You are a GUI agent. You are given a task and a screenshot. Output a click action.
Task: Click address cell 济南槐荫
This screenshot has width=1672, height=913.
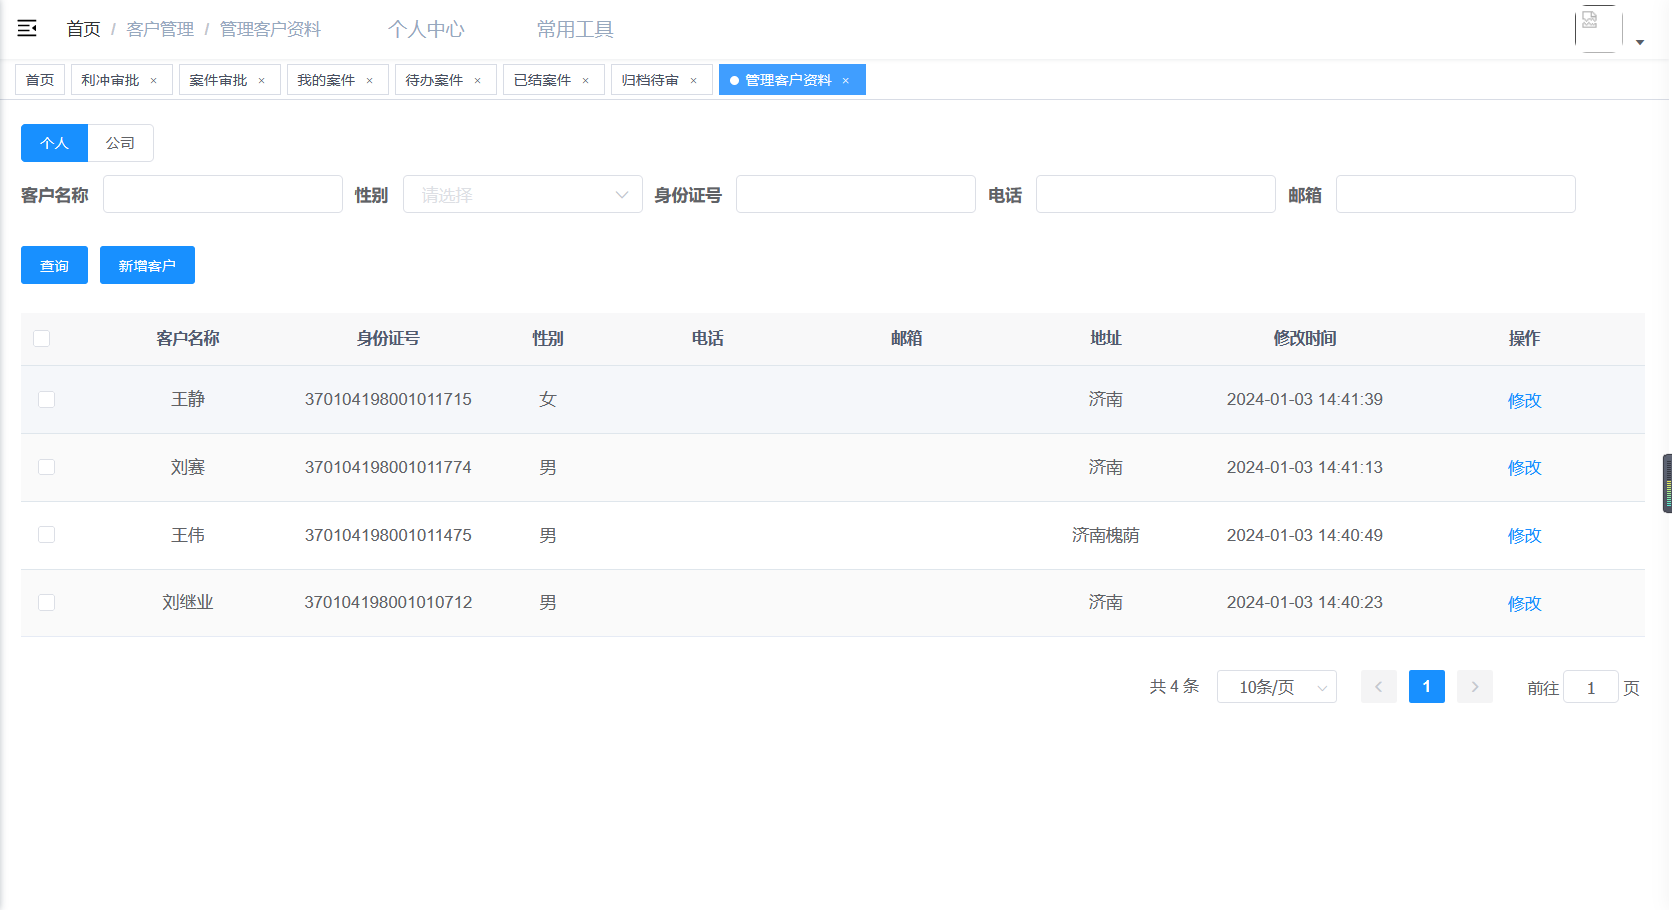(x=1106, y=535)
